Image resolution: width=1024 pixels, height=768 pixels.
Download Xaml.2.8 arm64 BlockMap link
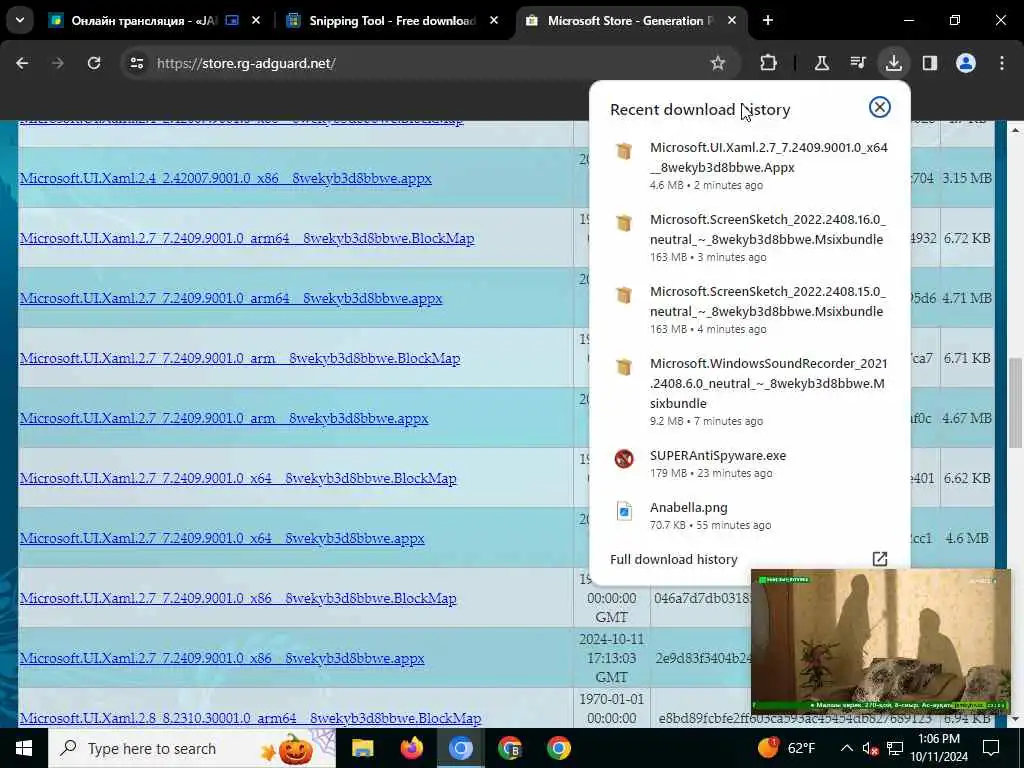pos(250,718)
